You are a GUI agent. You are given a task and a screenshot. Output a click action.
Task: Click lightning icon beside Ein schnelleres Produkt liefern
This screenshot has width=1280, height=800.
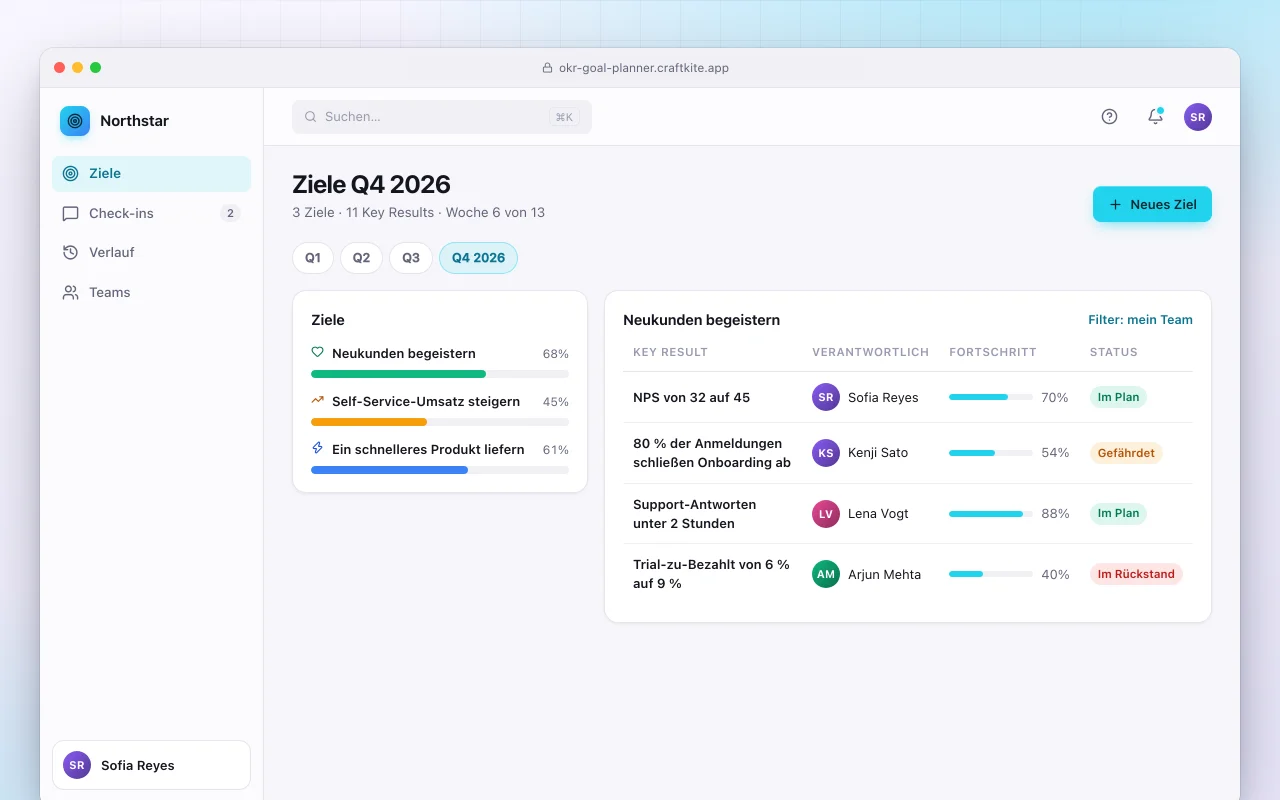(x=318, y=448)
